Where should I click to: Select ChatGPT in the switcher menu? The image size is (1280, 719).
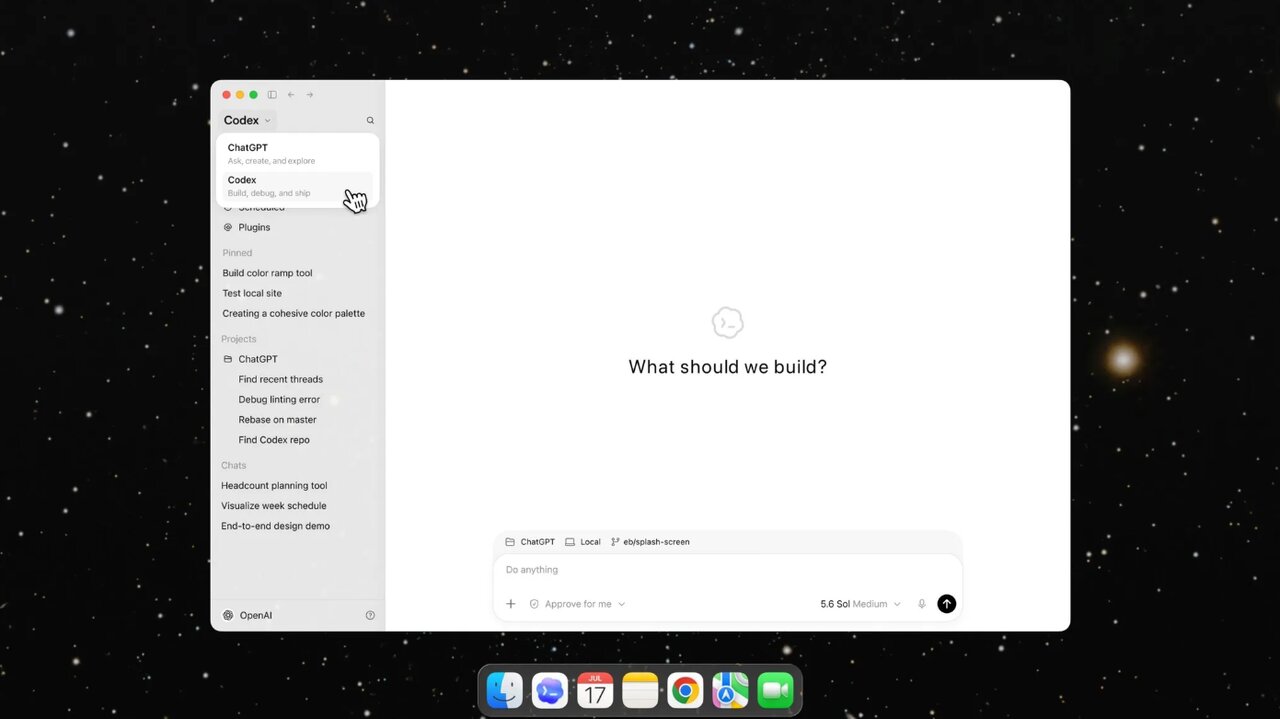coord(298,153)
